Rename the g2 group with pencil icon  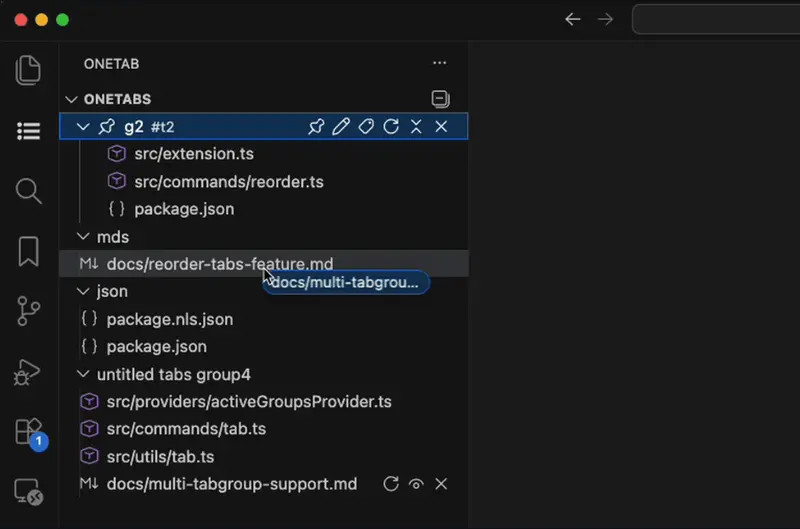[341, 127]
